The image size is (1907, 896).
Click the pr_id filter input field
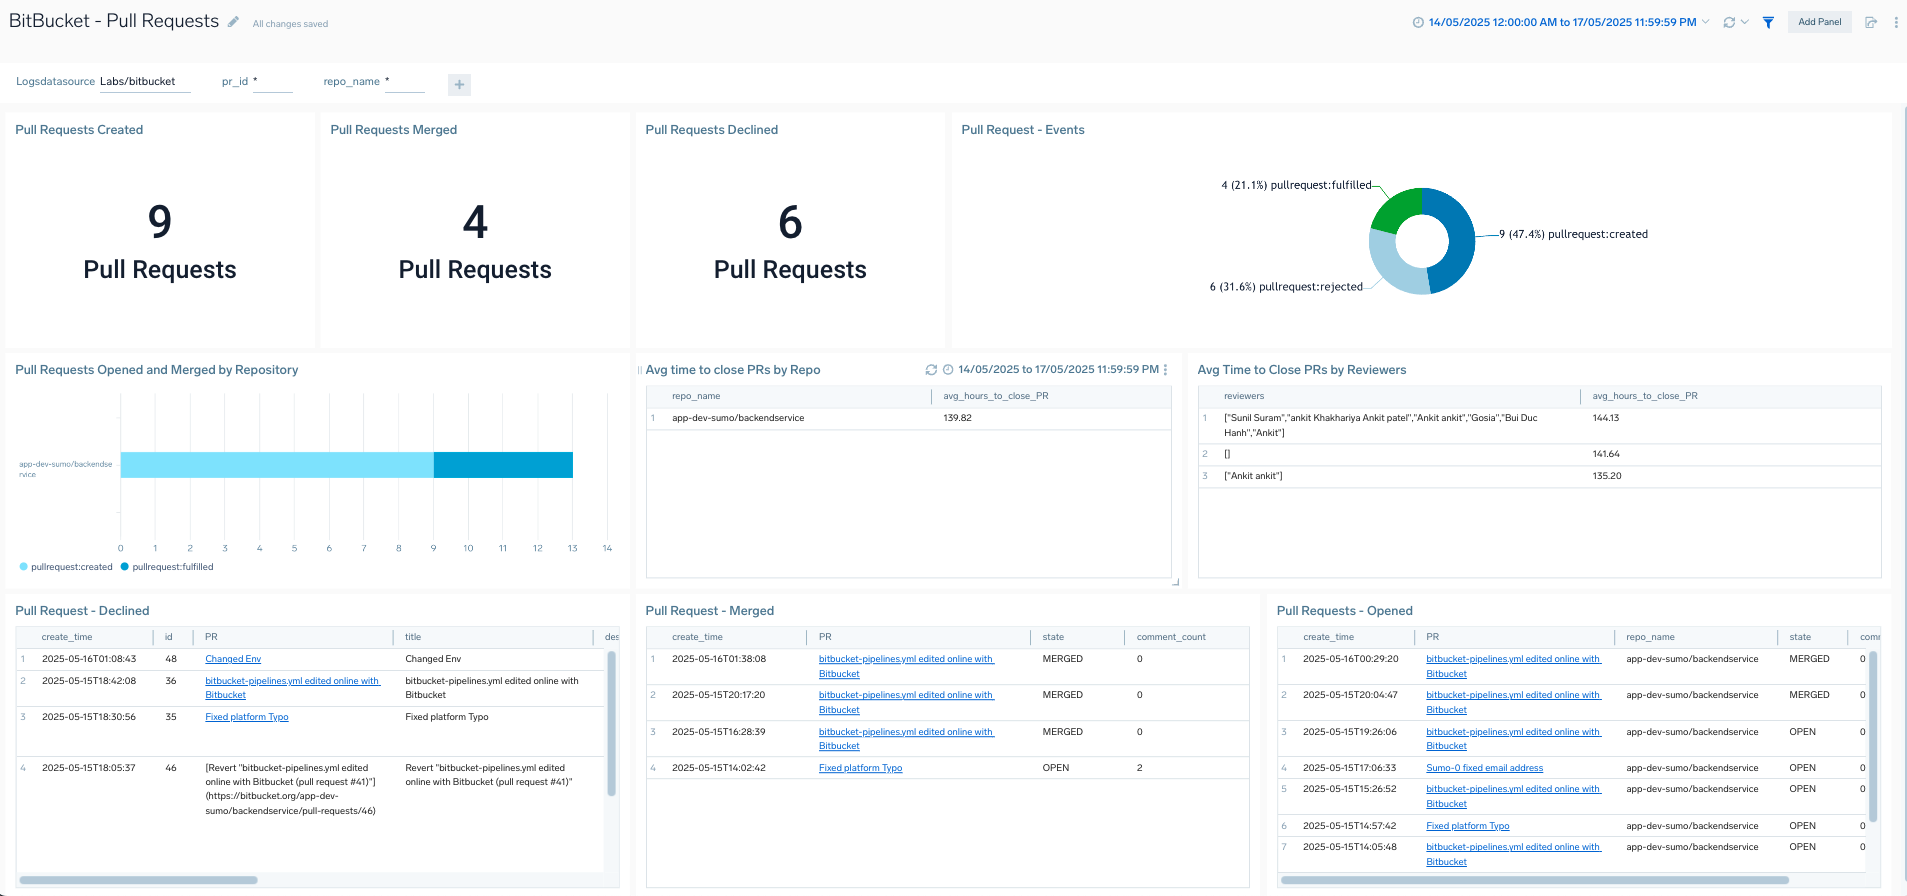273,82
